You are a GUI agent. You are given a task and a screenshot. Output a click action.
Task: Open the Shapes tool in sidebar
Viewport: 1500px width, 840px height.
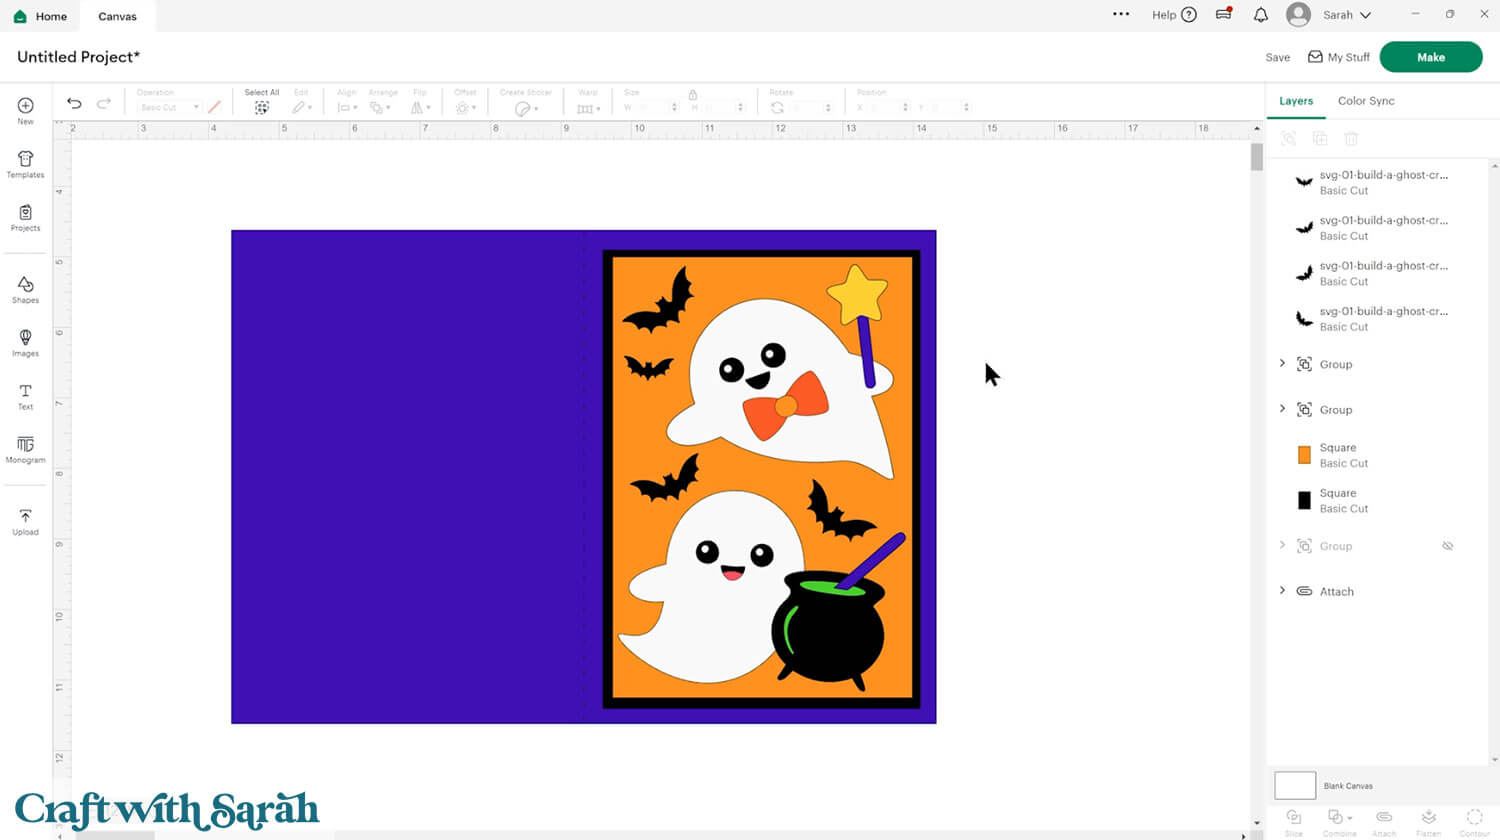[x=25, y=289]
